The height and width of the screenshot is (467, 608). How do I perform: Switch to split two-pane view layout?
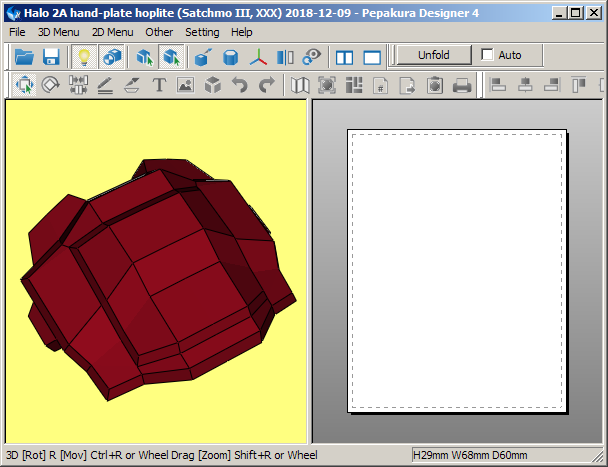coord(344,57)
